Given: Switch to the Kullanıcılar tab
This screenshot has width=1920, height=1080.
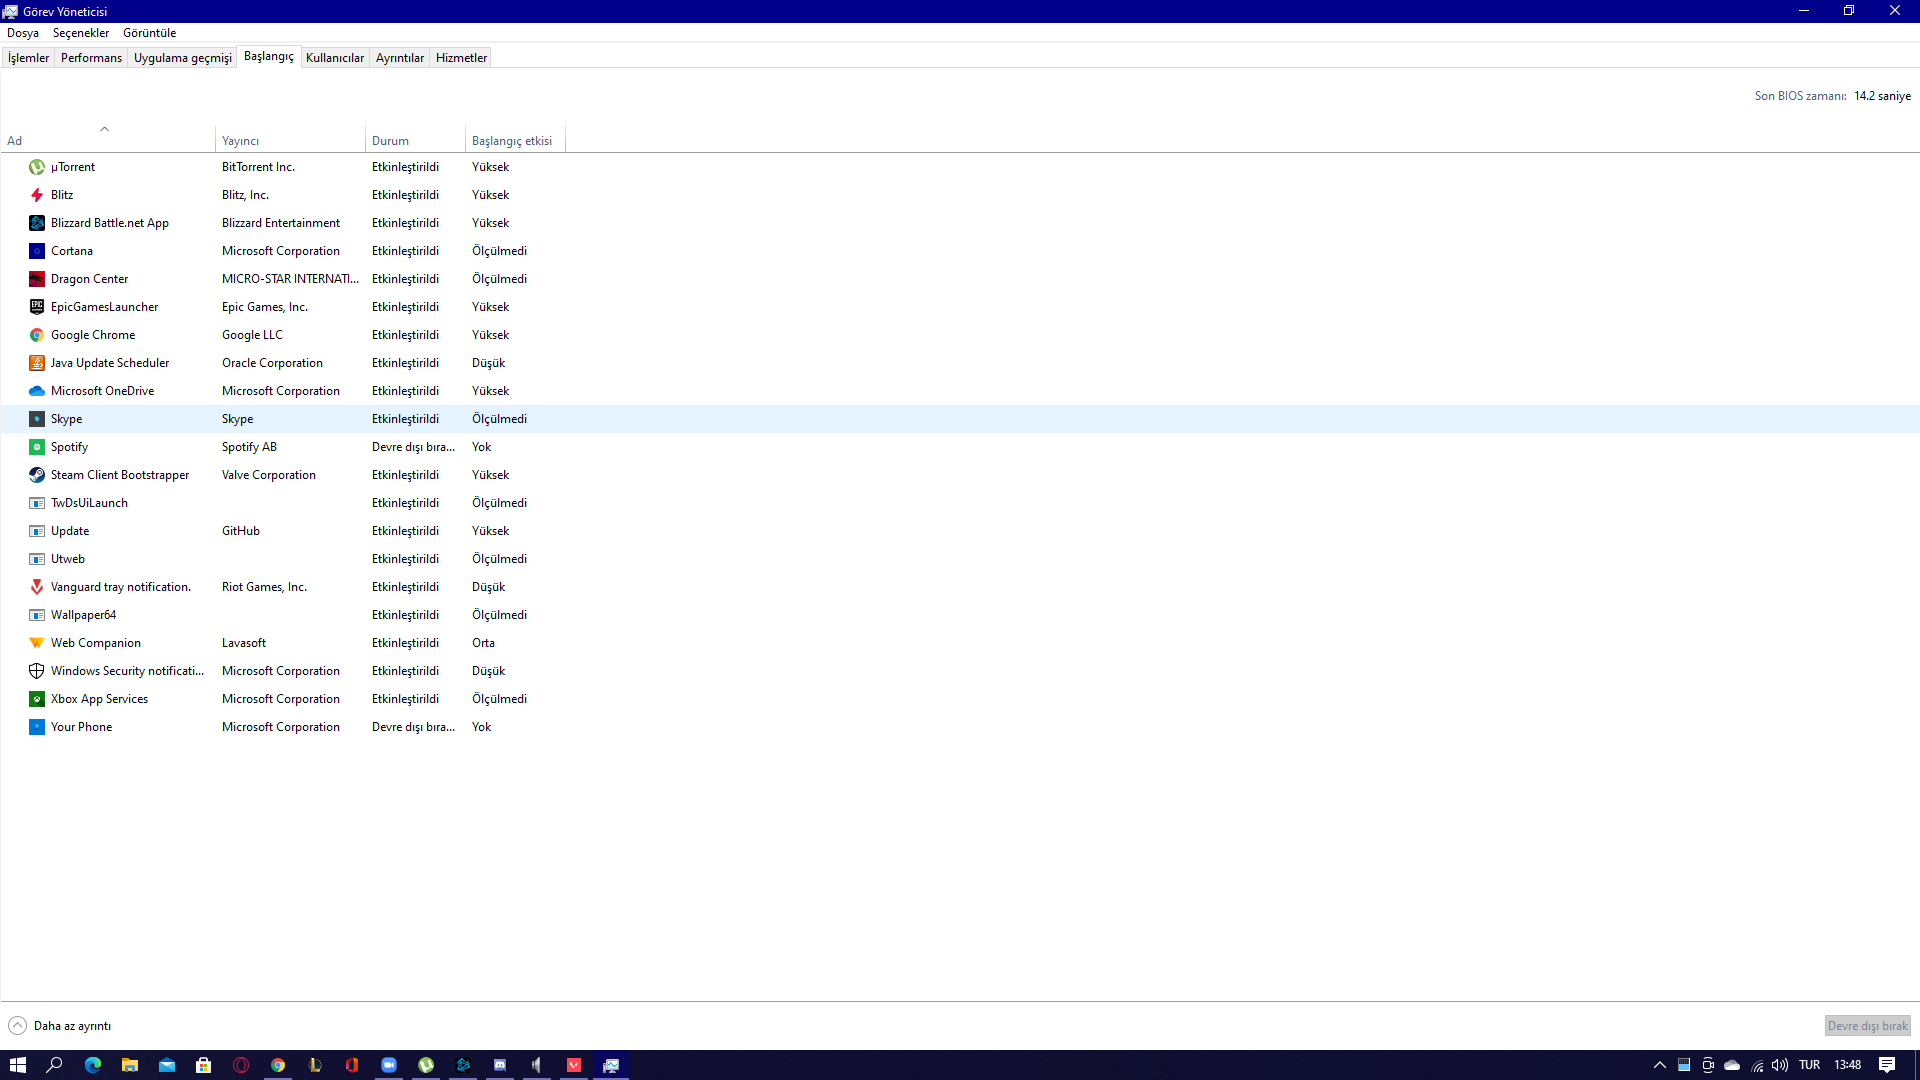Looking at the screenshot, I should [335, 58].
